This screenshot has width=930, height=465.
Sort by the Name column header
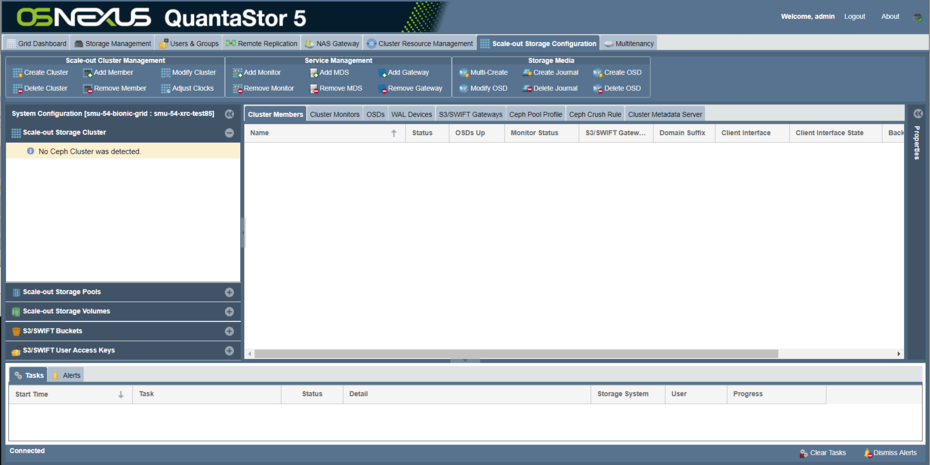[x=325, y=133]
